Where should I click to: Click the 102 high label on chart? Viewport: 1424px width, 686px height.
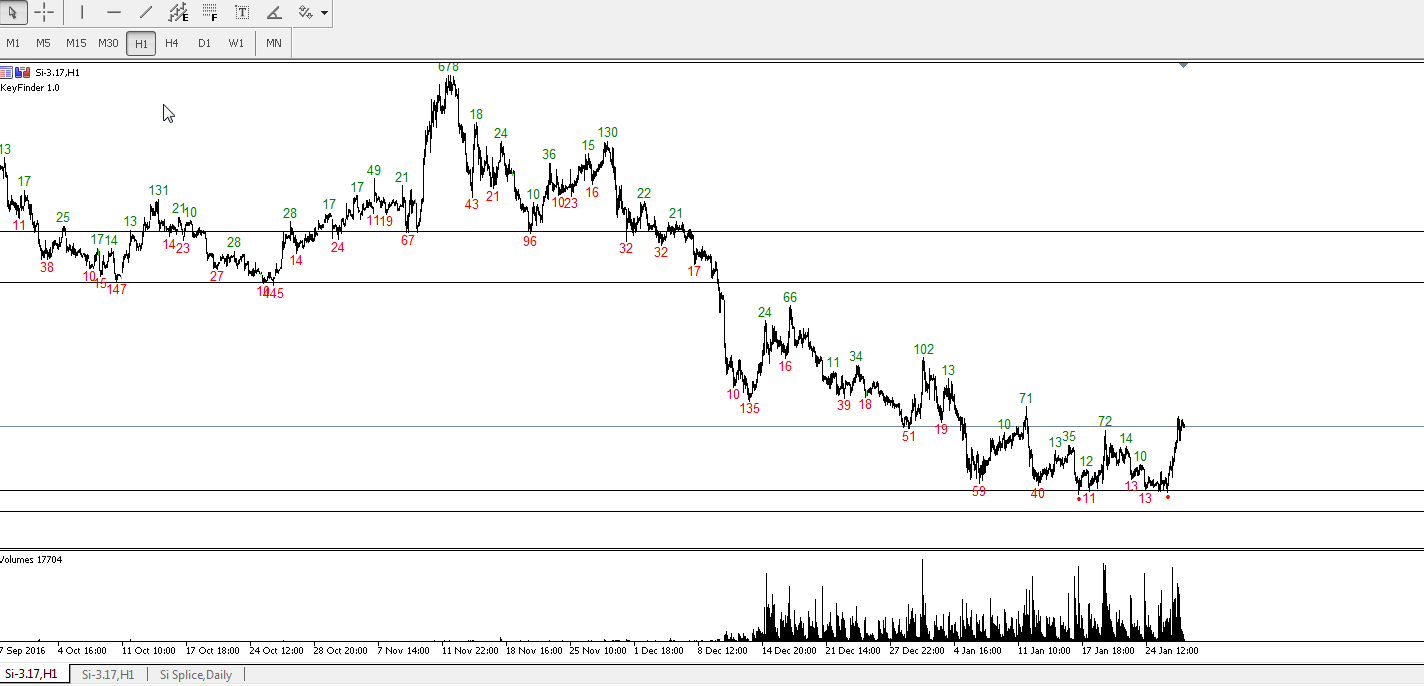pos(924,349)
